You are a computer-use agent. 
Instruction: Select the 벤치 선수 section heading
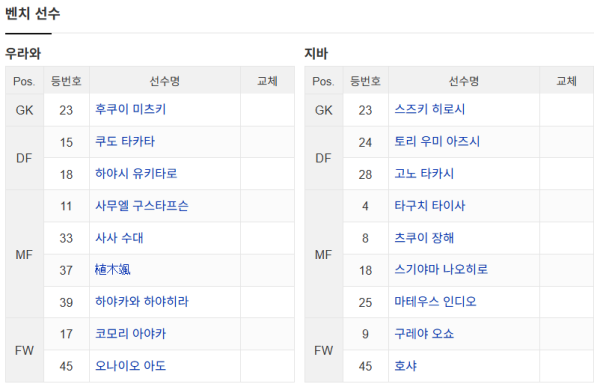pyautogui.click(x=33, y=13)
